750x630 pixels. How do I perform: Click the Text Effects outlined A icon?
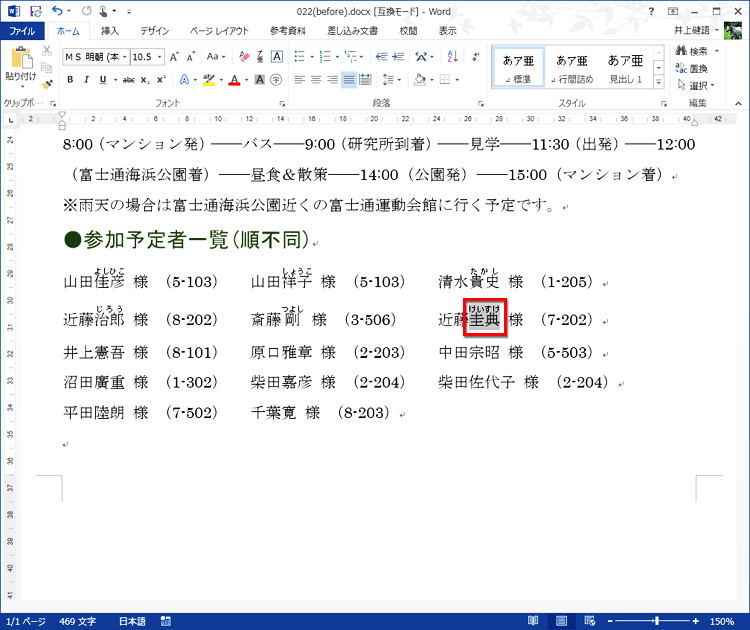pos(184,79)
